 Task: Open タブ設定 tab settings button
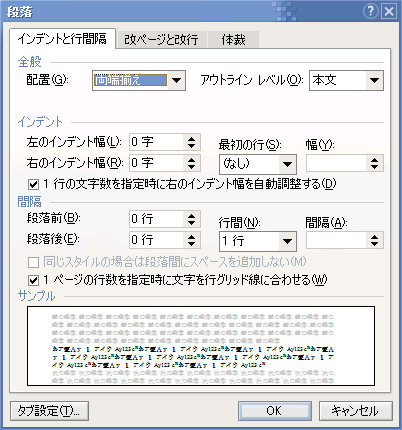(x=49, y=411)
